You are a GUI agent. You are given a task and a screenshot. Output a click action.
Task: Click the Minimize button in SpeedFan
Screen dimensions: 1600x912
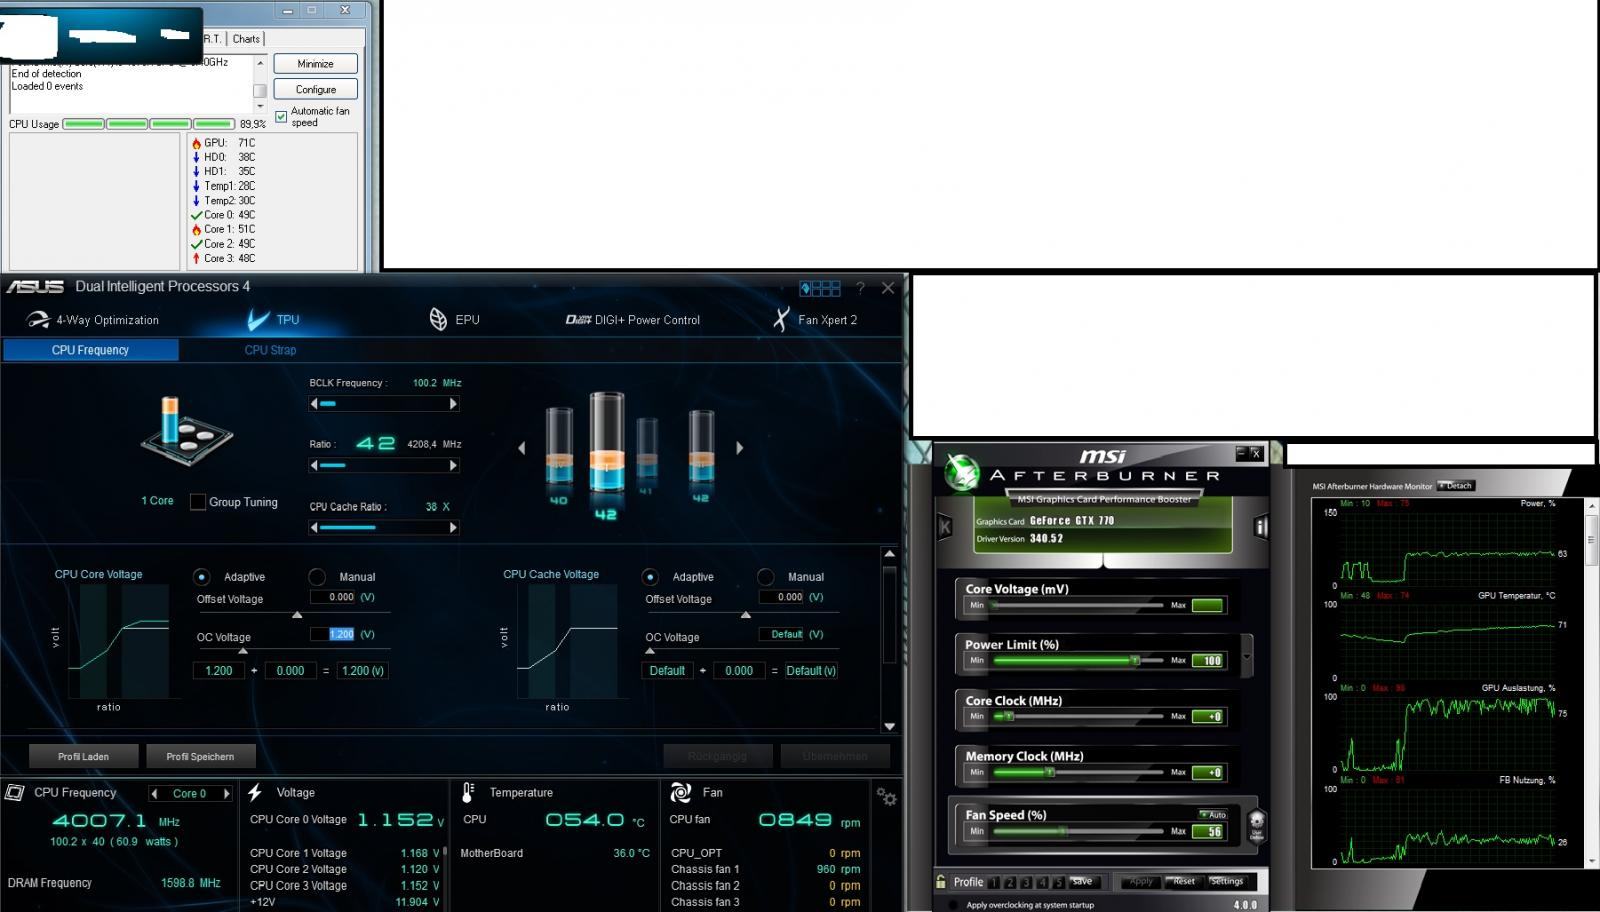[x=315, y=63]
